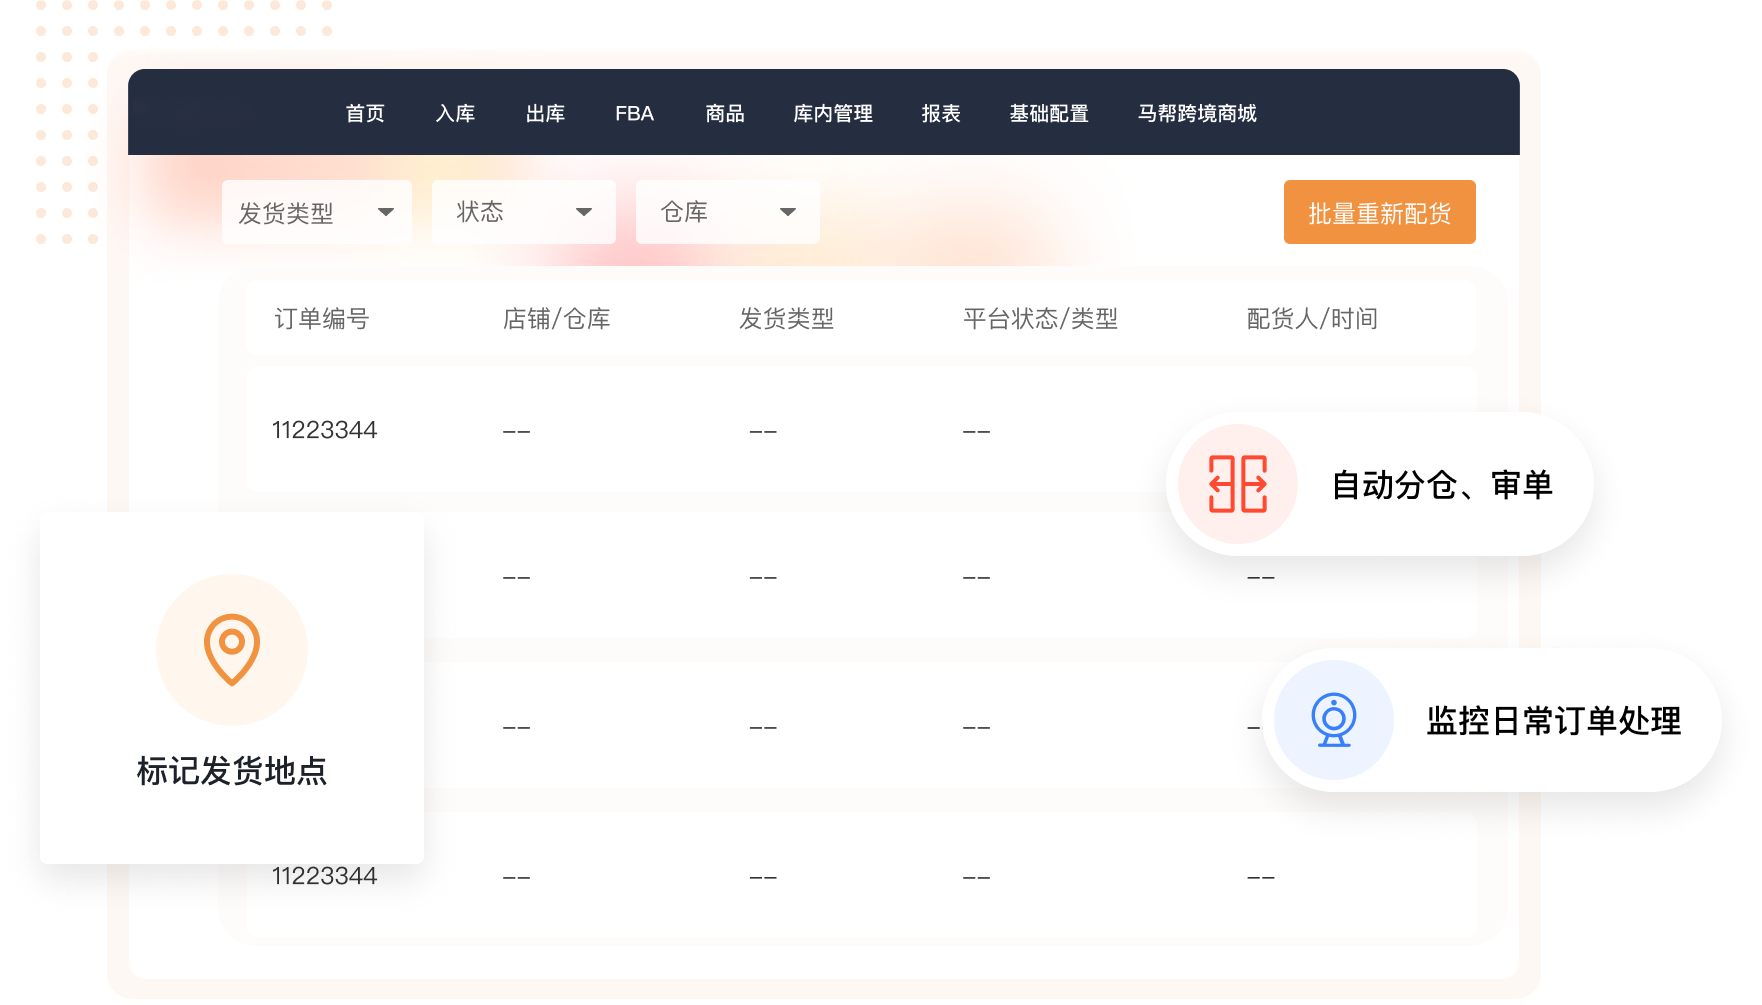The height and width of the screenshot is (1005, 1762).
Task: Open 马帮跨境商城 from the navigation bar
Action: [1197, 113]
